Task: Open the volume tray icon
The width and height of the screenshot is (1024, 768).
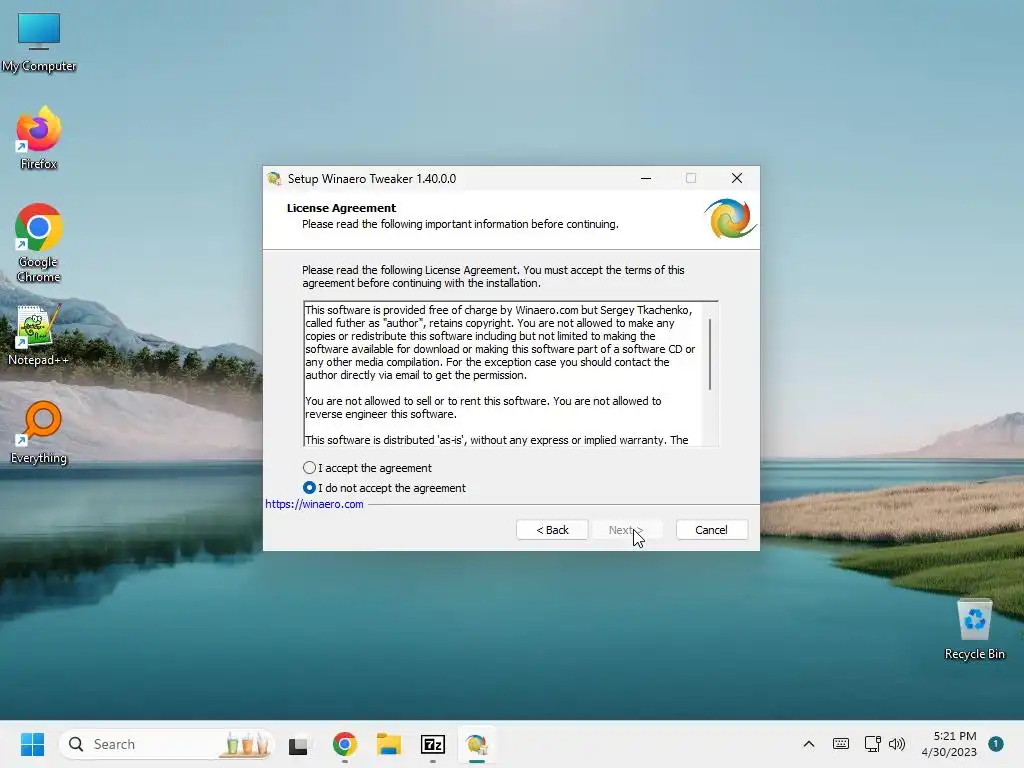Action: pos(897,744)
